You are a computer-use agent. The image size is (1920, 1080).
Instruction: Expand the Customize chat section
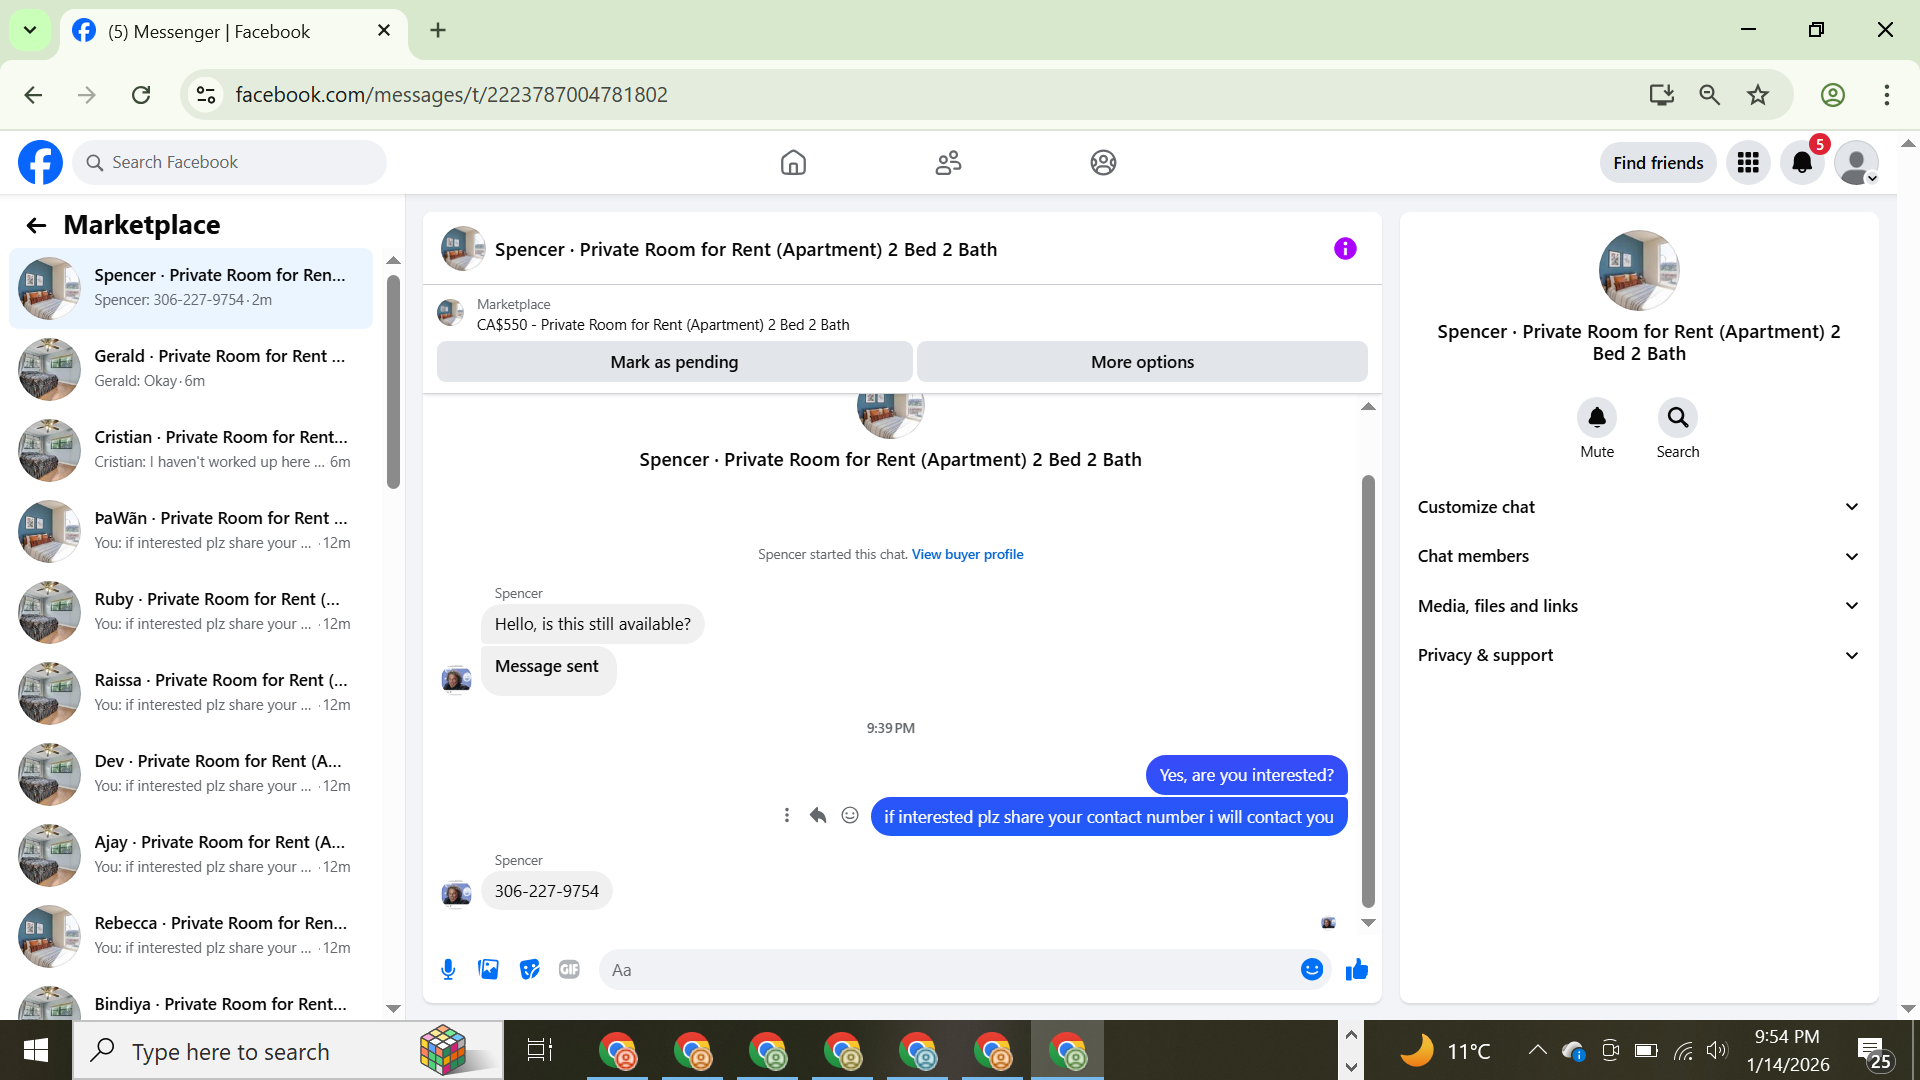click(x=1638, y=507)
